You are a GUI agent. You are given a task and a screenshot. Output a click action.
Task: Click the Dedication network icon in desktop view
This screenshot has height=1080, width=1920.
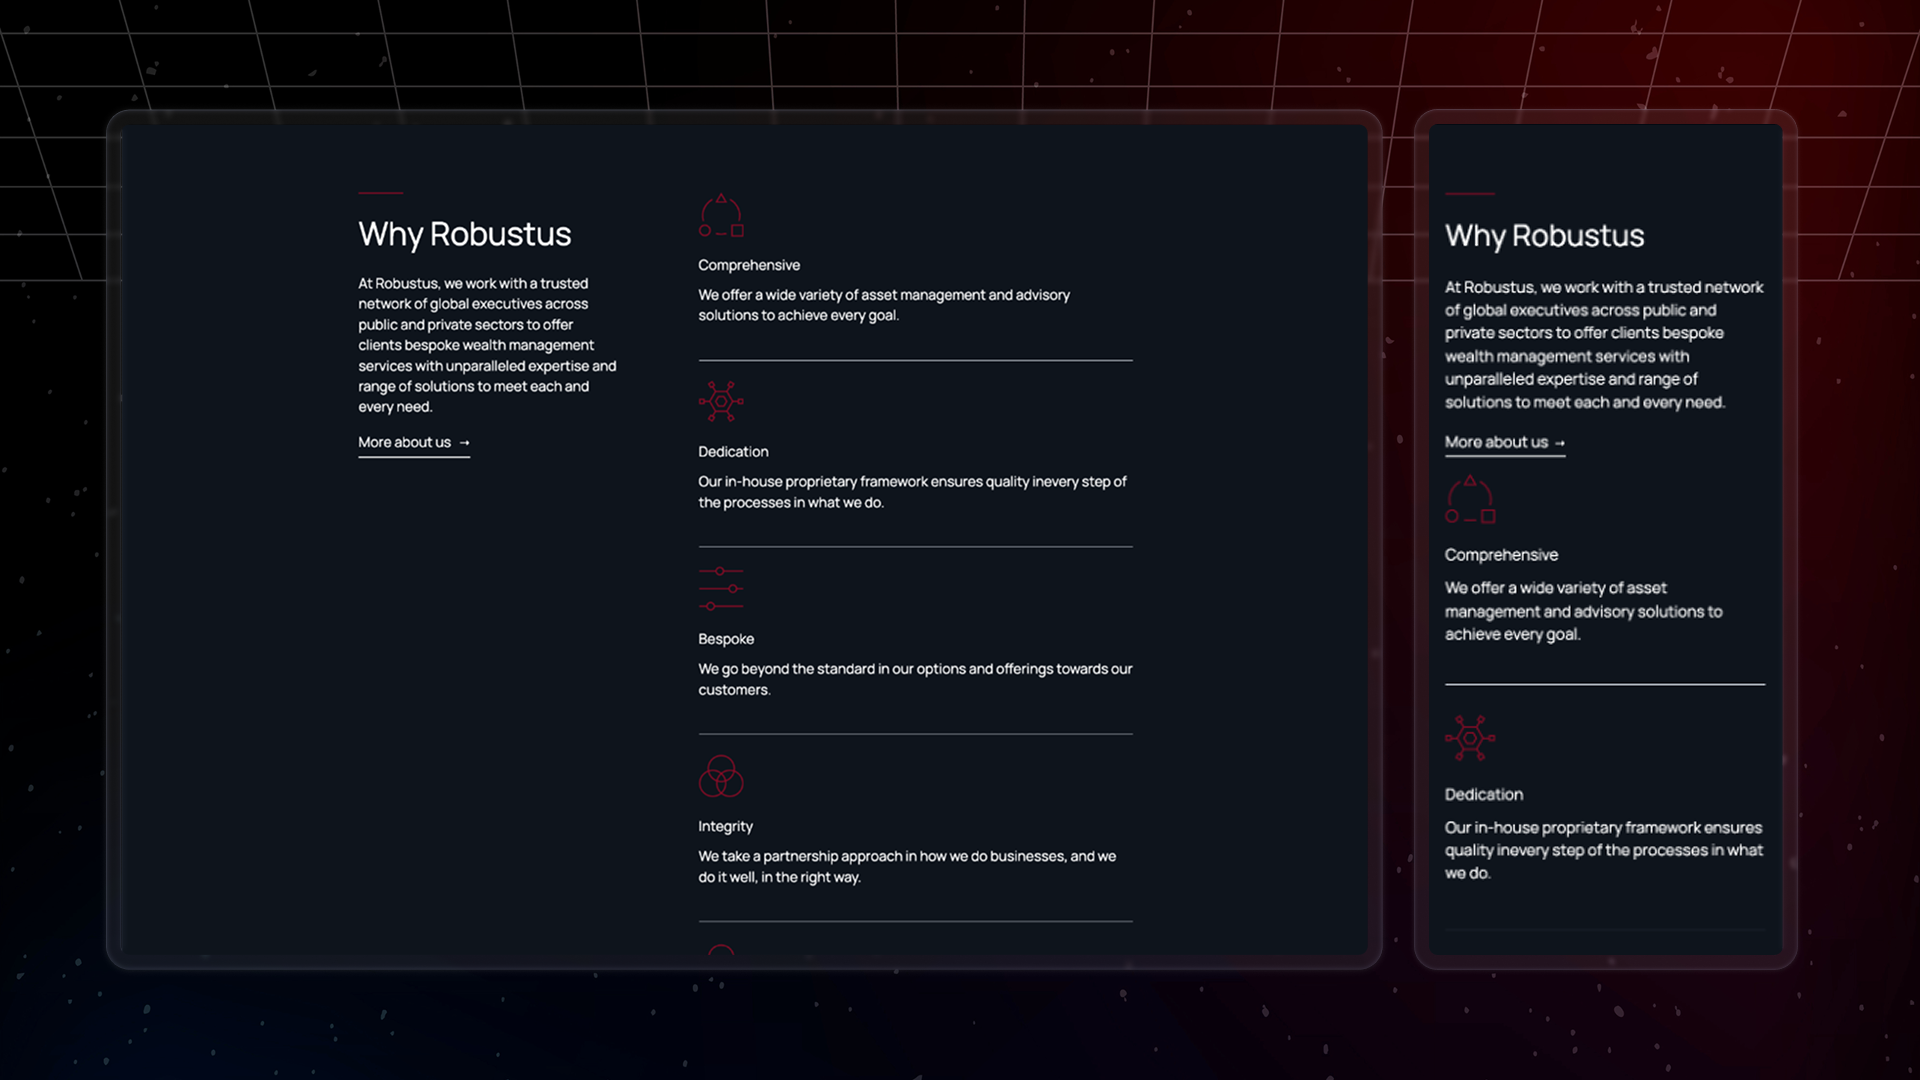click(x=720, y=401)
